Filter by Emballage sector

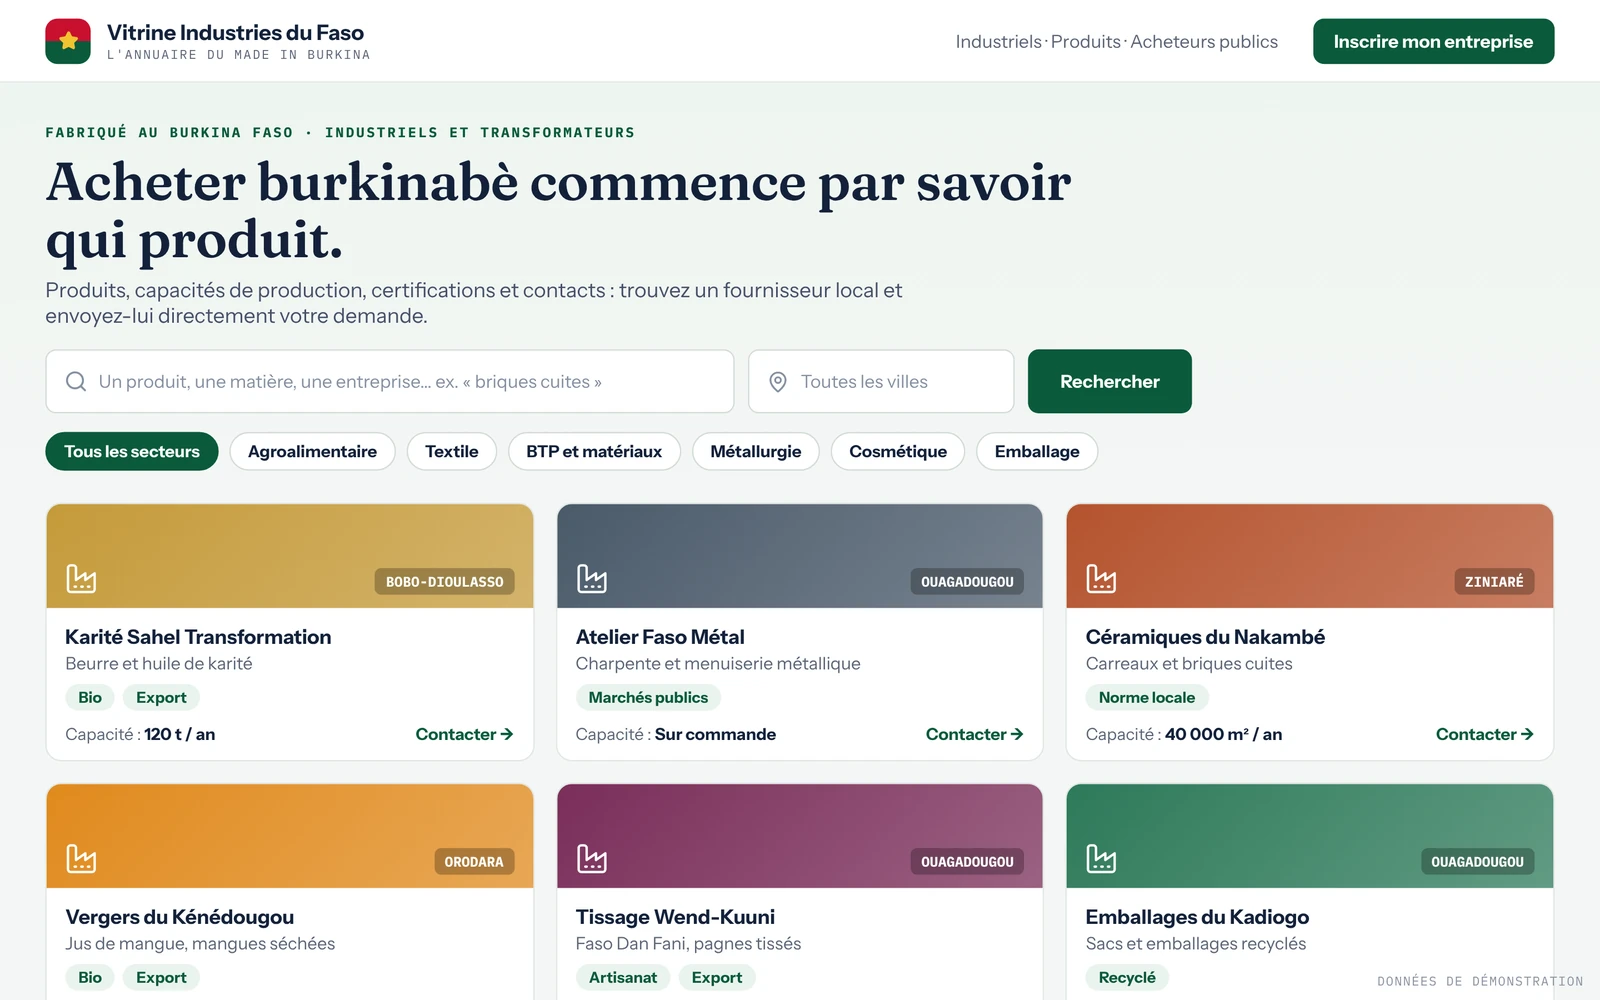tap(1037, 451)
